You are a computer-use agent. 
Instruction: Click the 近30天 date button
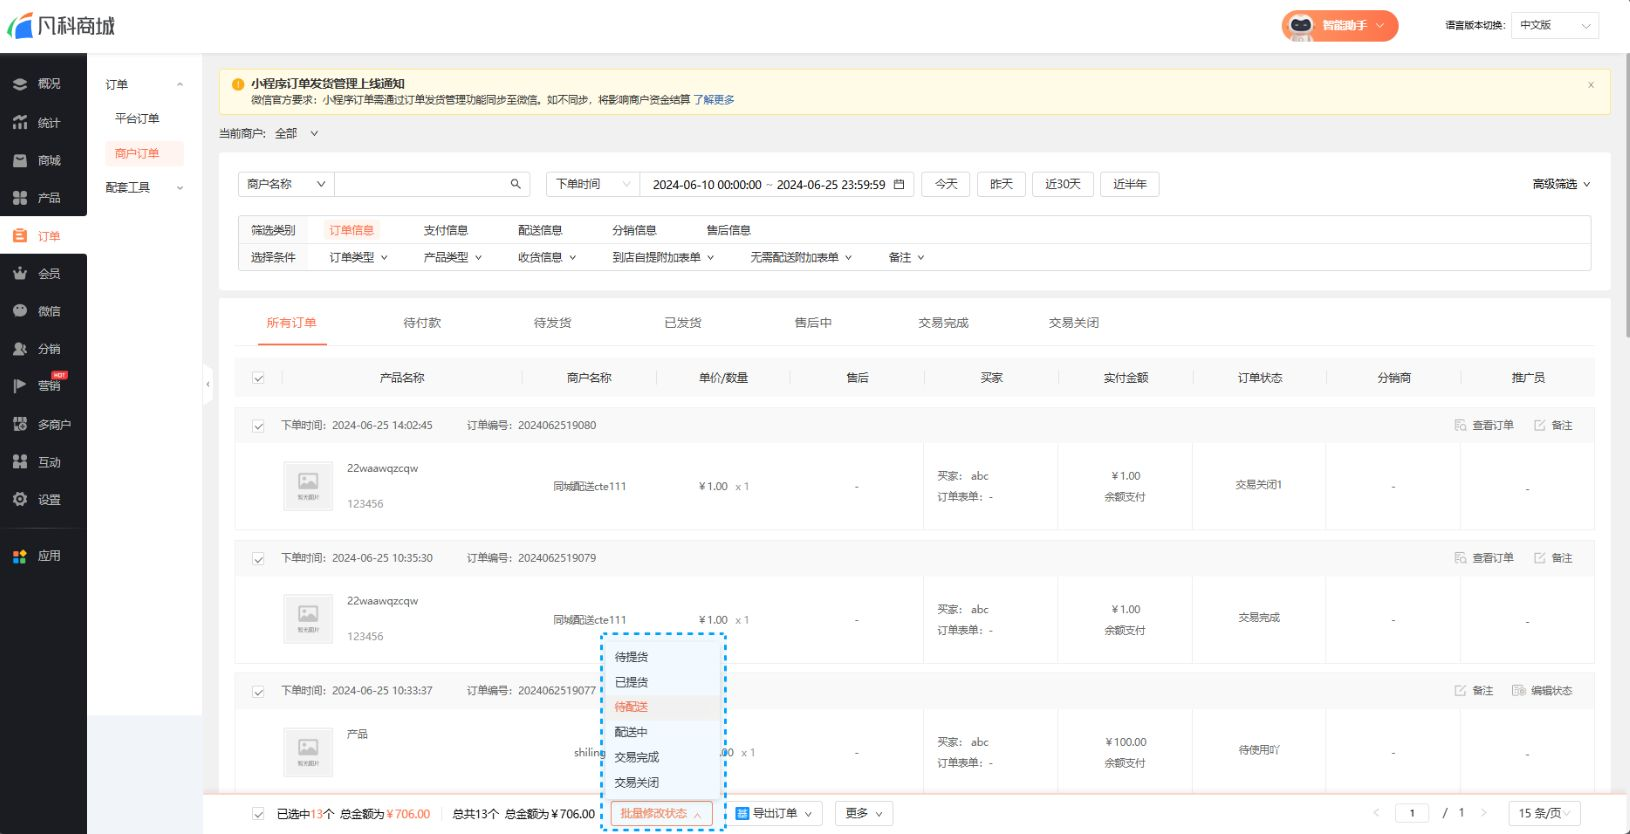point(1063,184)
